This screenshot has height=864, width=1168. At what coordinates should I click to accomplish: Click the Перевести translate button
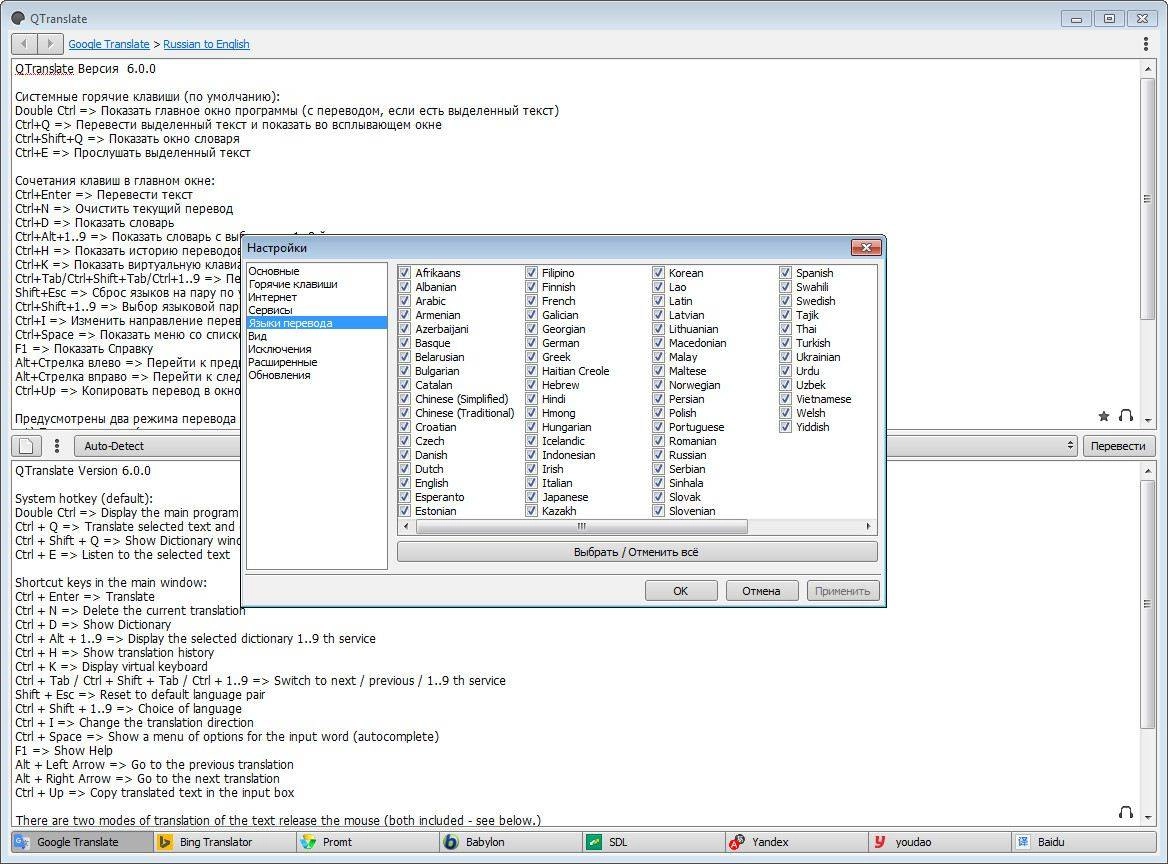[1118, 446]
